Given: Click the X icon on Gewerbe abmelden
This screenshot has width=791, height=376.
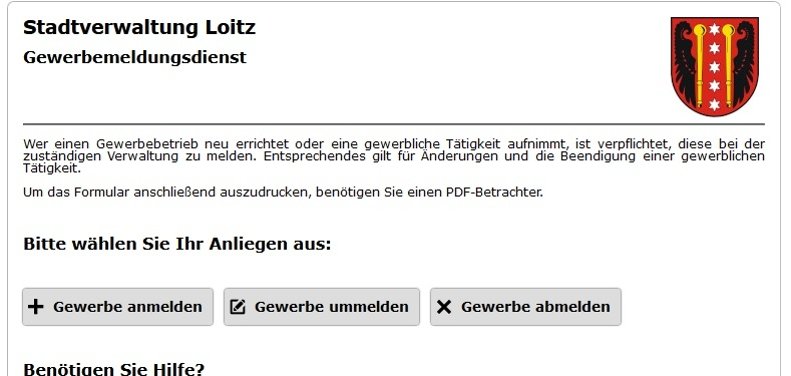Looking at the screenshot, I should (444, 307).
